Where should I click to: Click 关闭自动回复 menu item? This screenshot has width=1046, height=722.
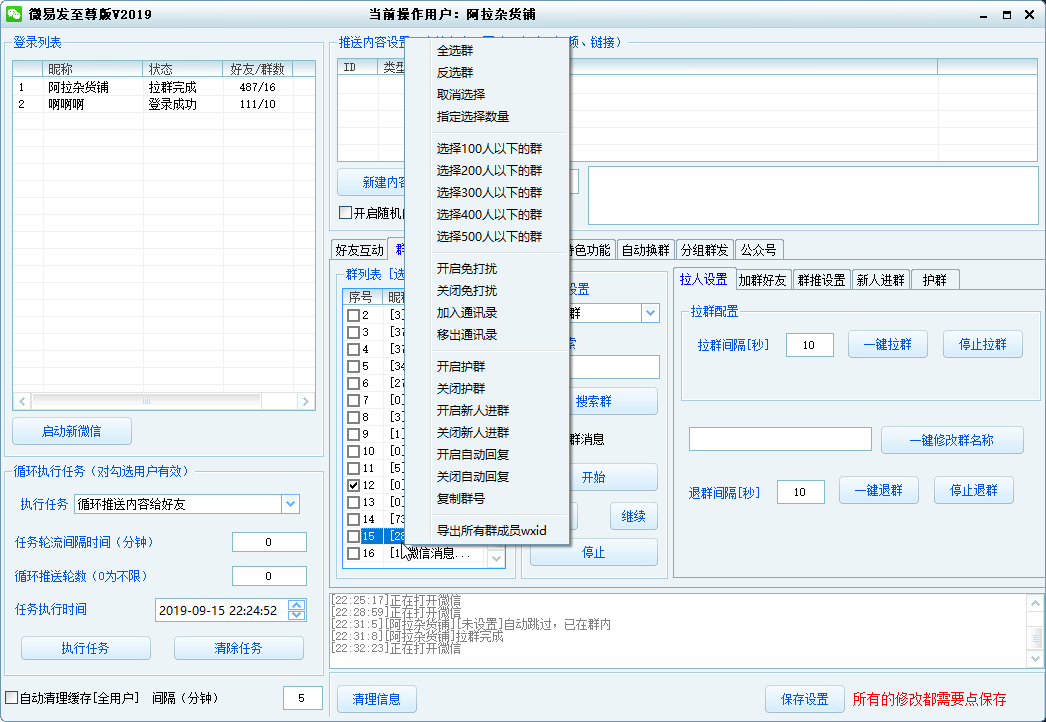(x=473, y=476)
